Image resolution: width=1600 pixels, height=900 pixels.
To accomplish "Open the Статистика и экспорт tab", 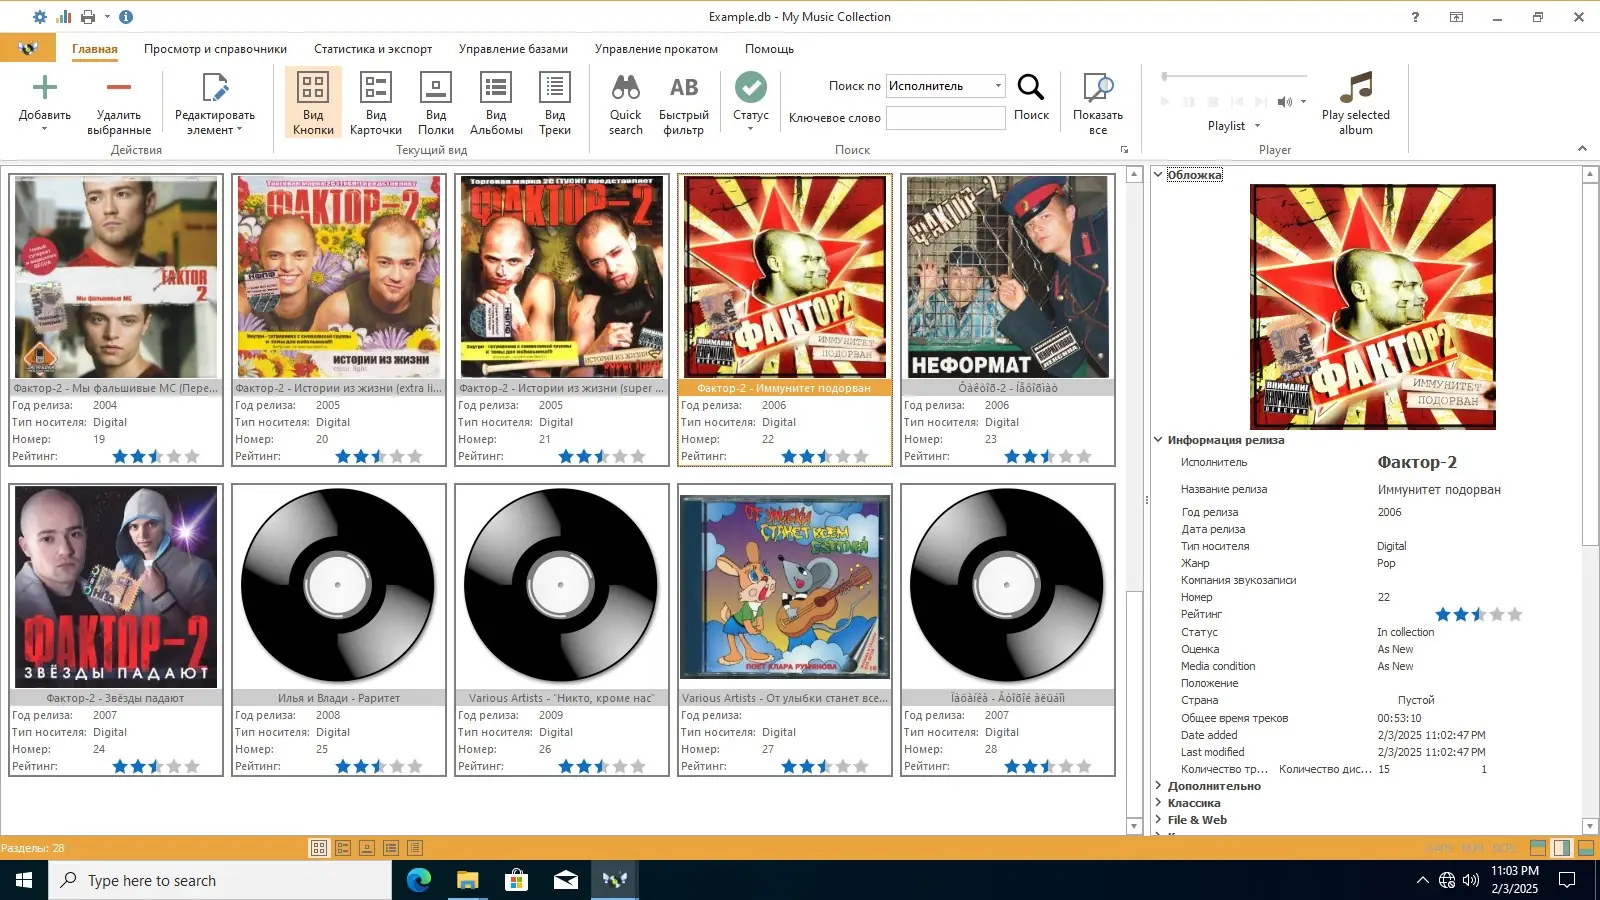I will 373,49.
